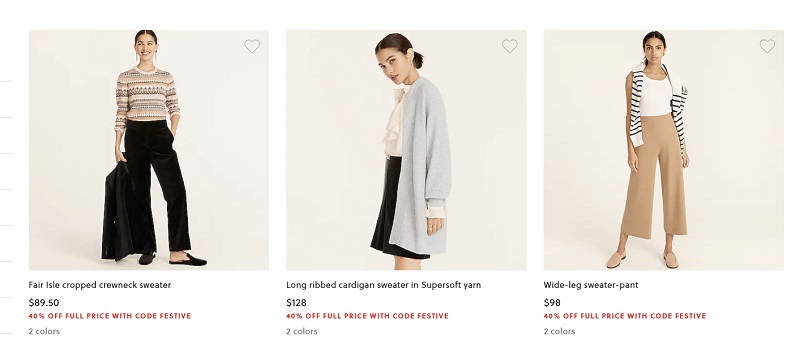
Task: Open the gray long cardigan product photo
Action: pyautogui.click(x=406, y=150)
